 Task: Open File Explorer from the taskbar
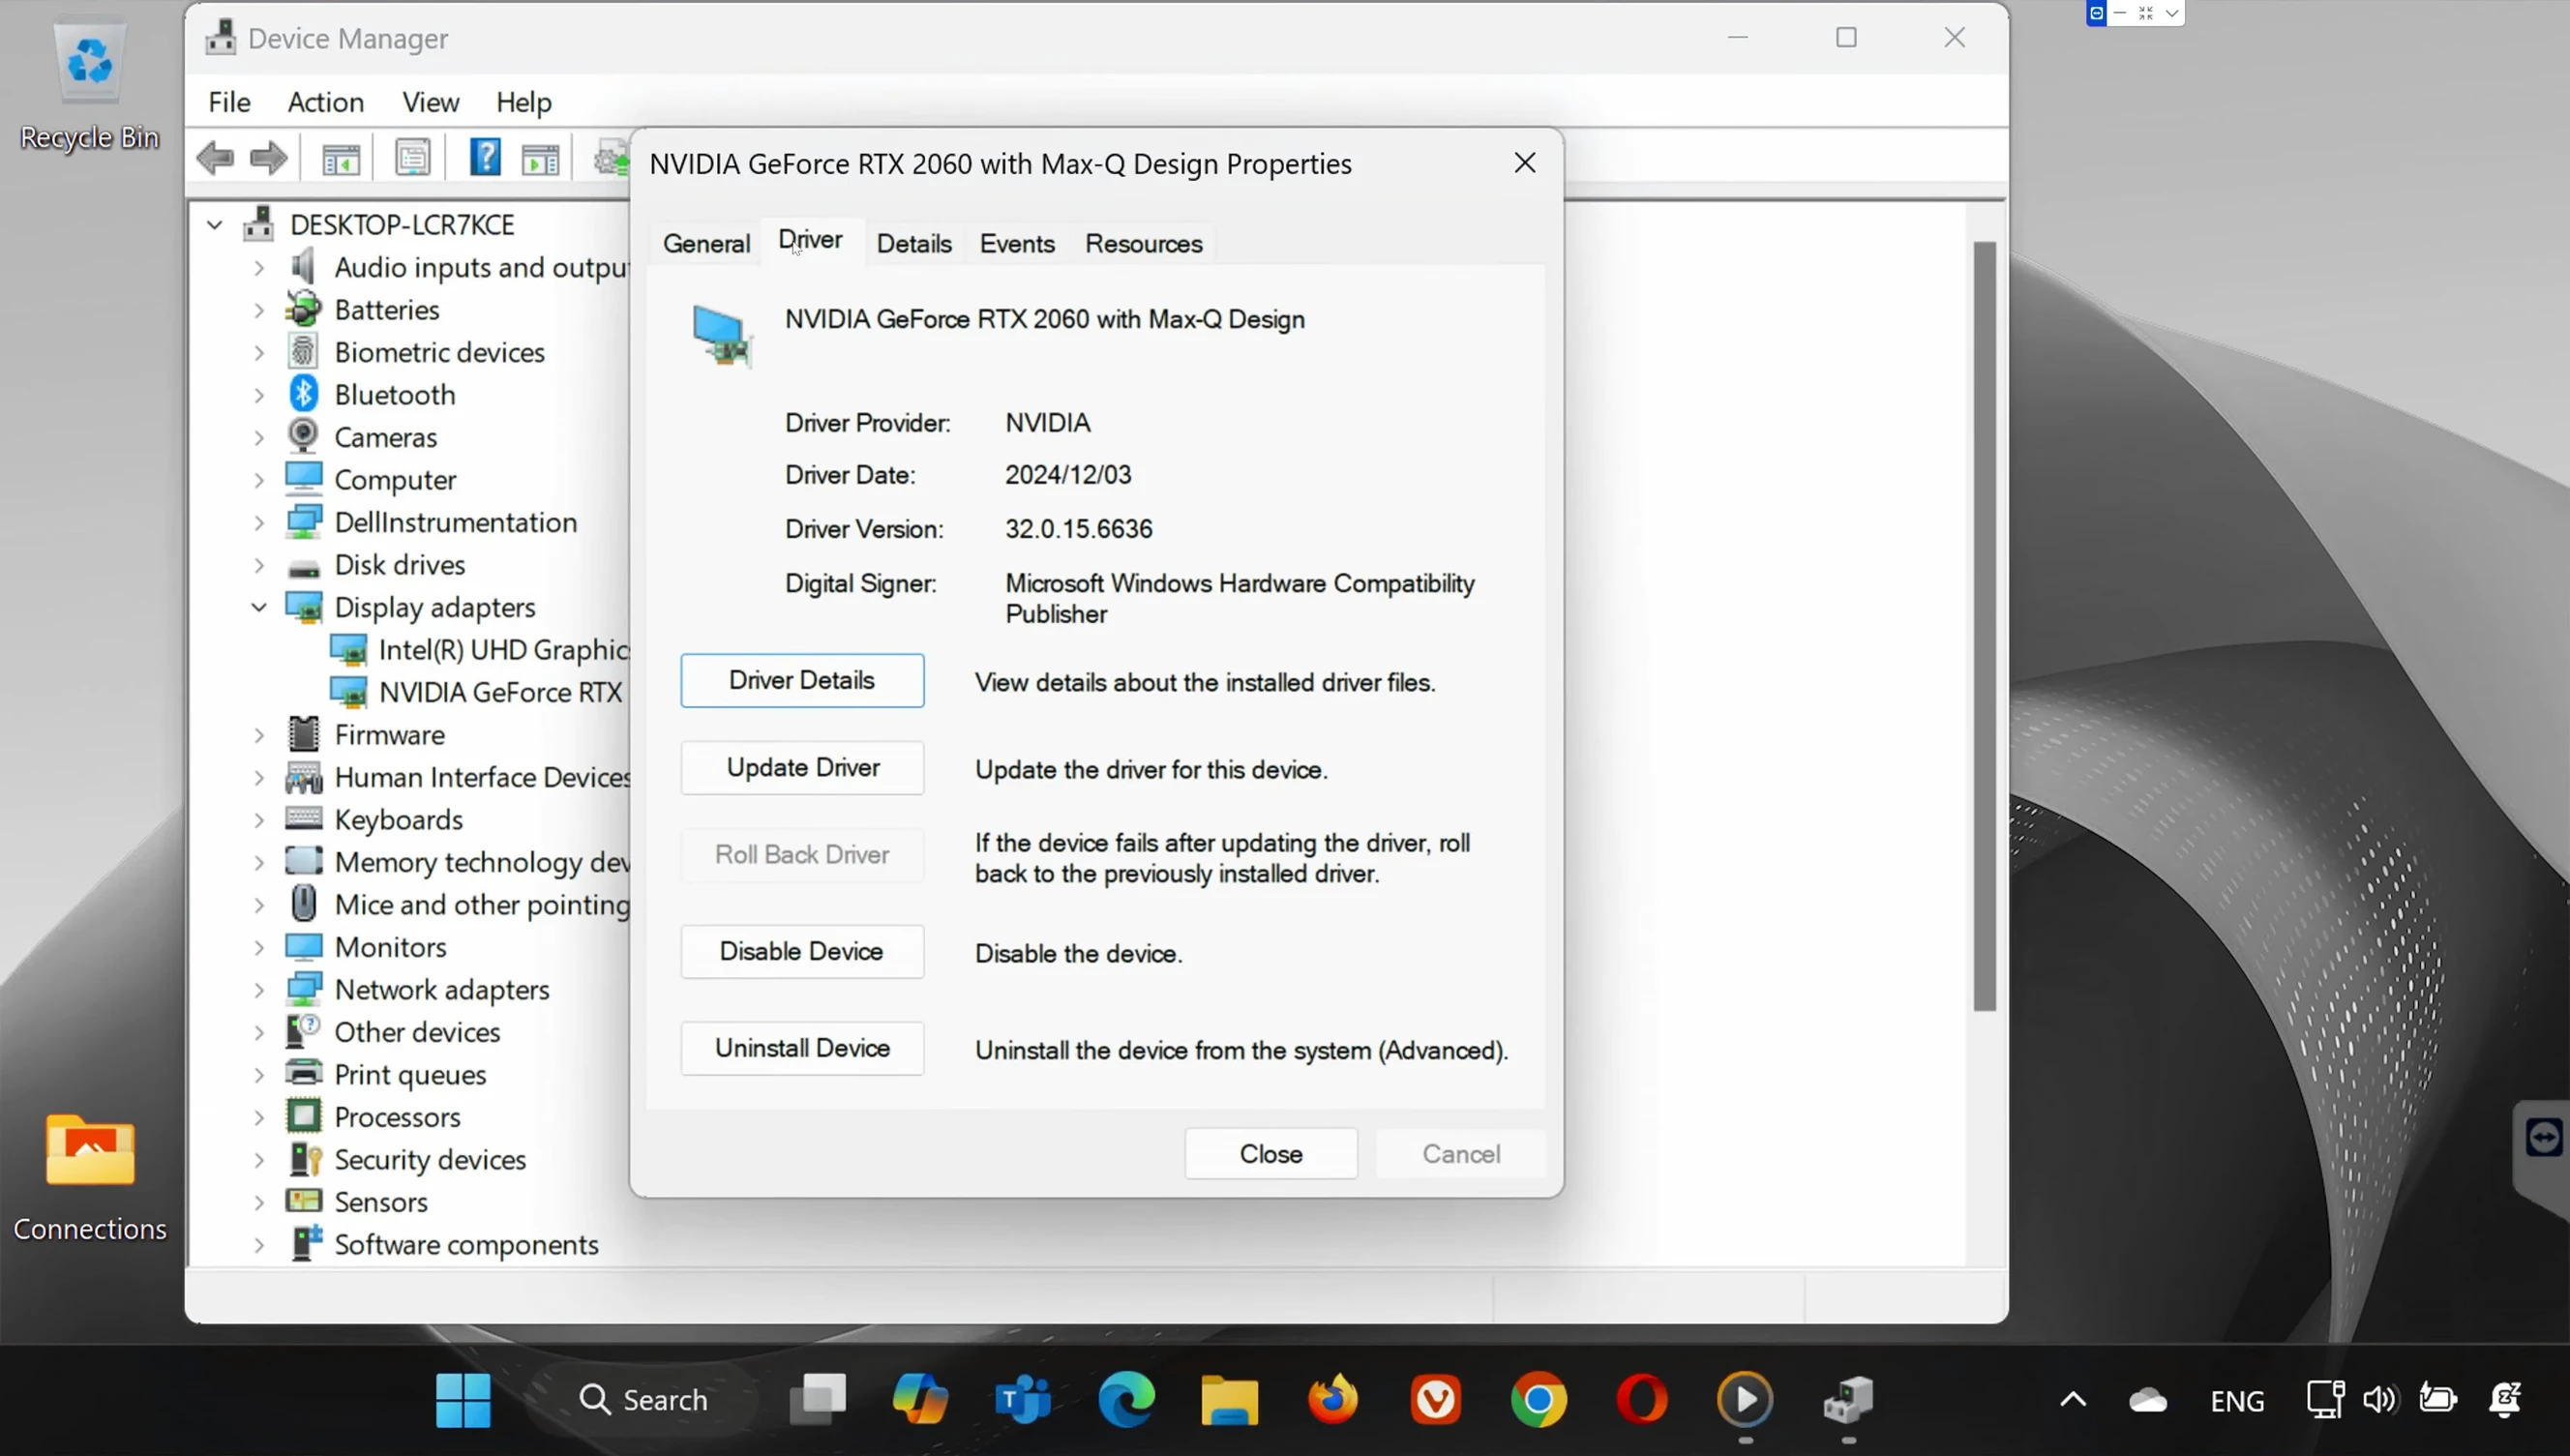click(1229, 1400)
